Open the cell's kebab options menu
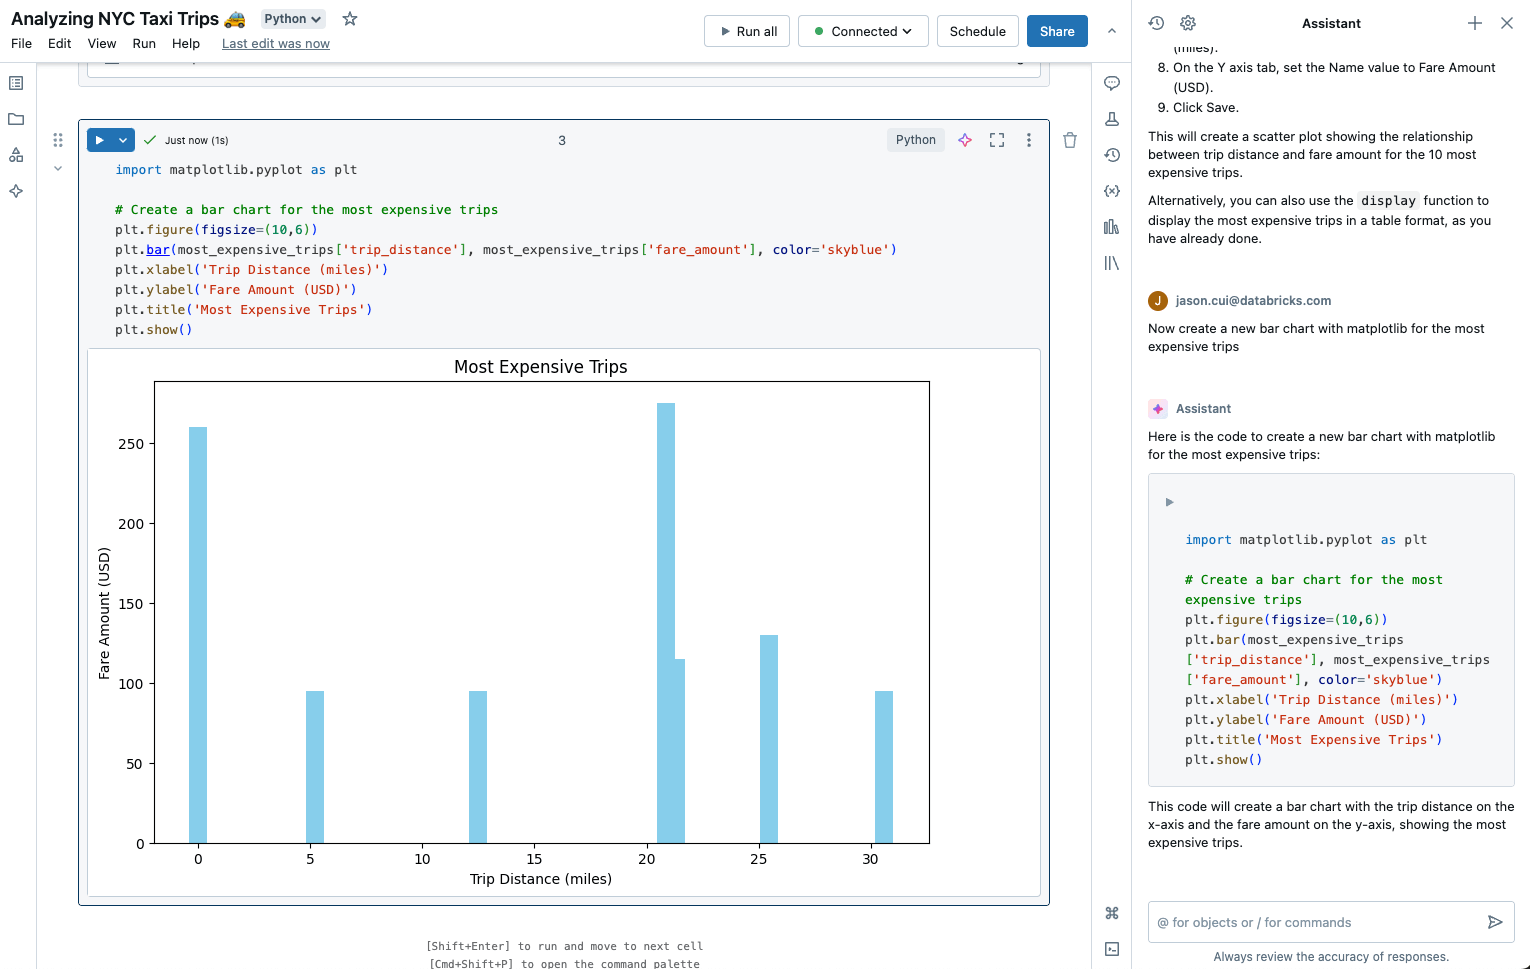 click(x=1029, y=139)
